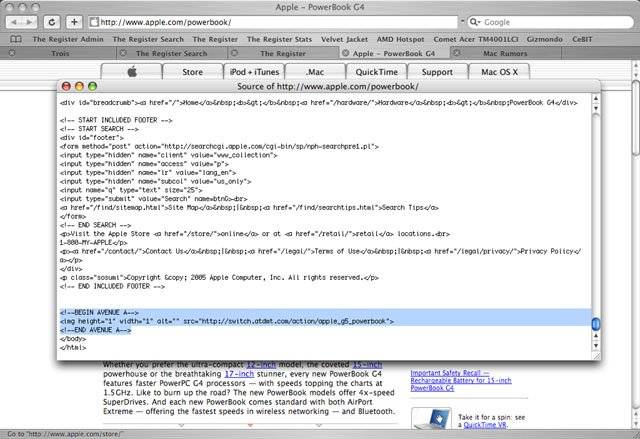
Task: Click Source window resize corner grip
Action: click(x=596, y=356)
